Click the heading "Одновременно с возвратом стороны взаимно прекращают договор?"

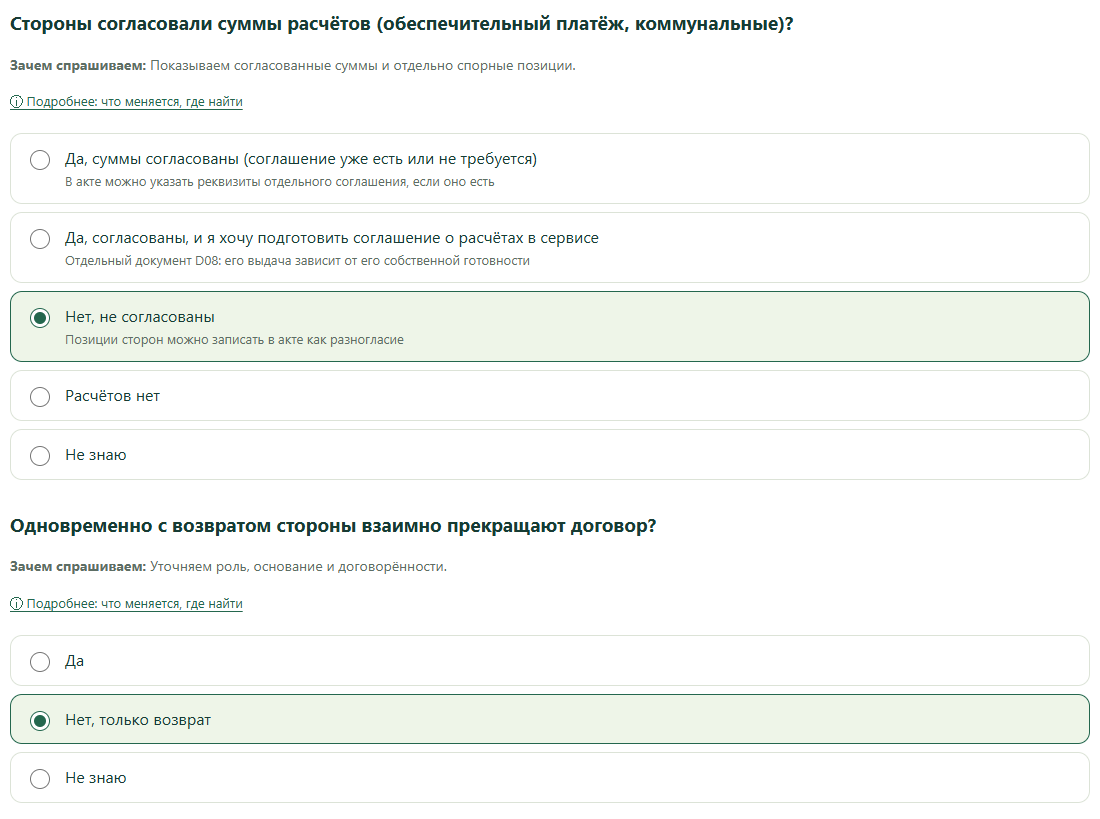coord(333,526)
